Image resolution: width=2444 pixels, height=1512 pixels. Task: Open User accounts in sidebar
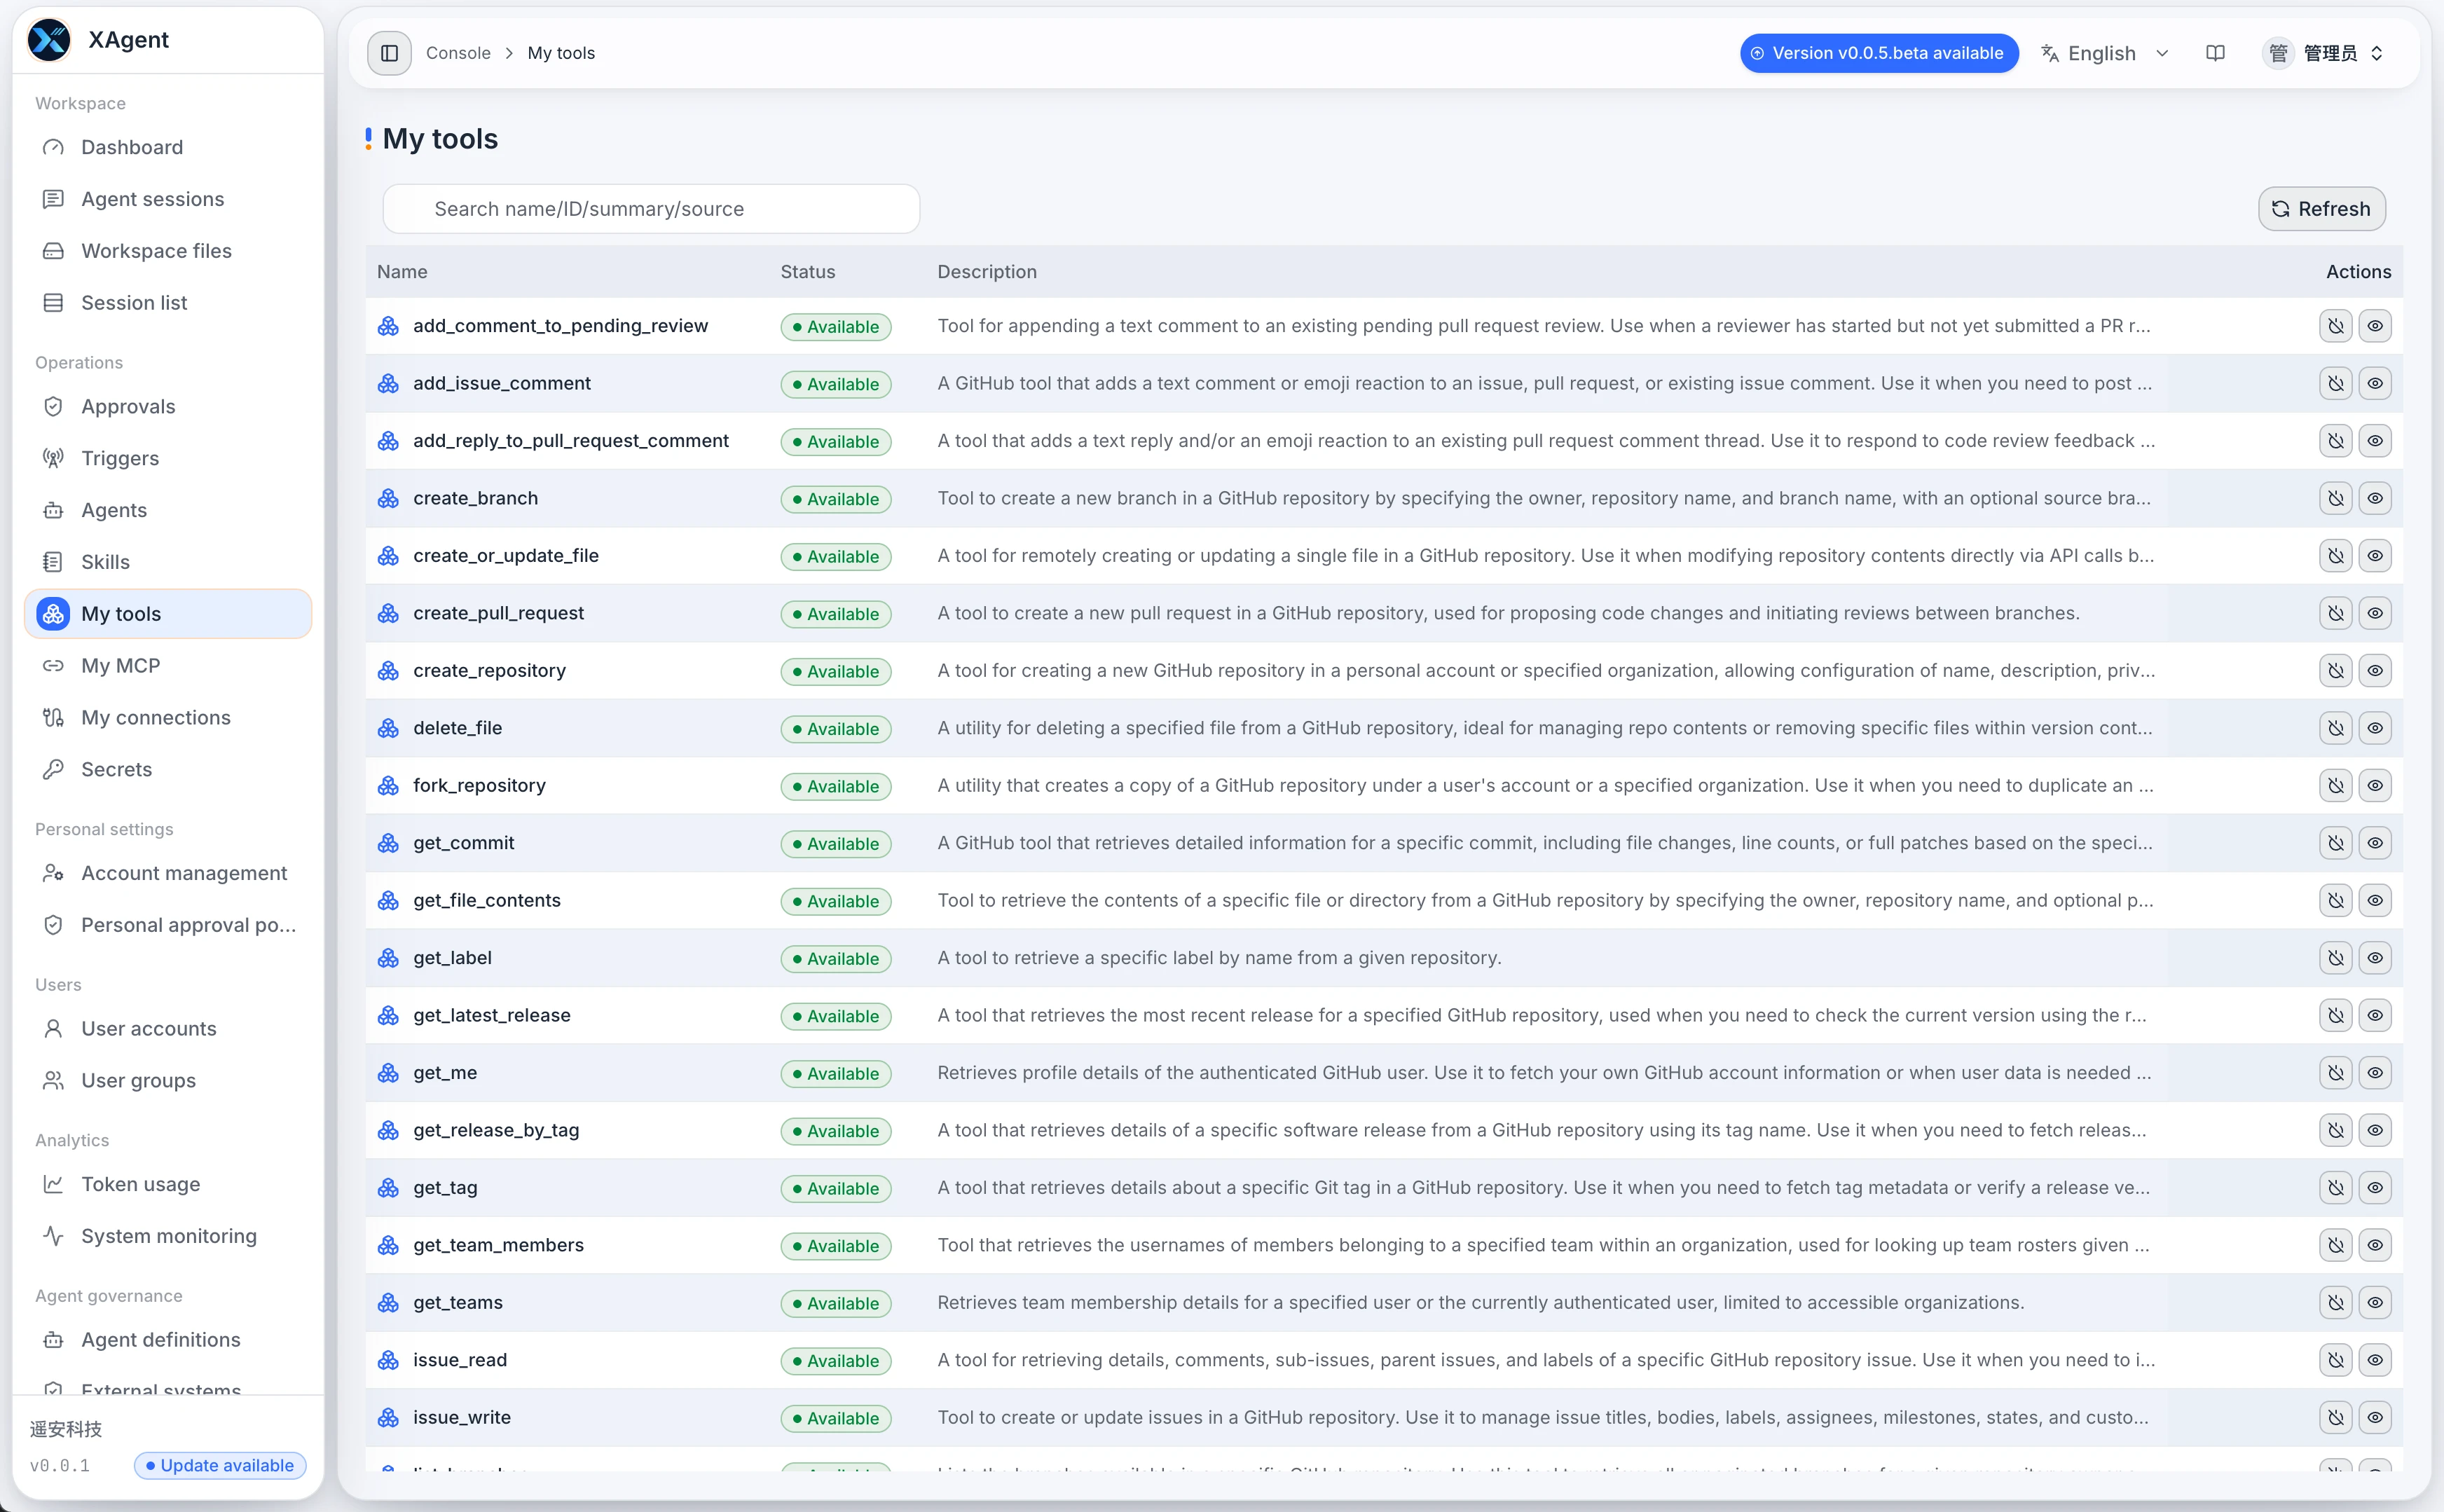point(168,1029)
